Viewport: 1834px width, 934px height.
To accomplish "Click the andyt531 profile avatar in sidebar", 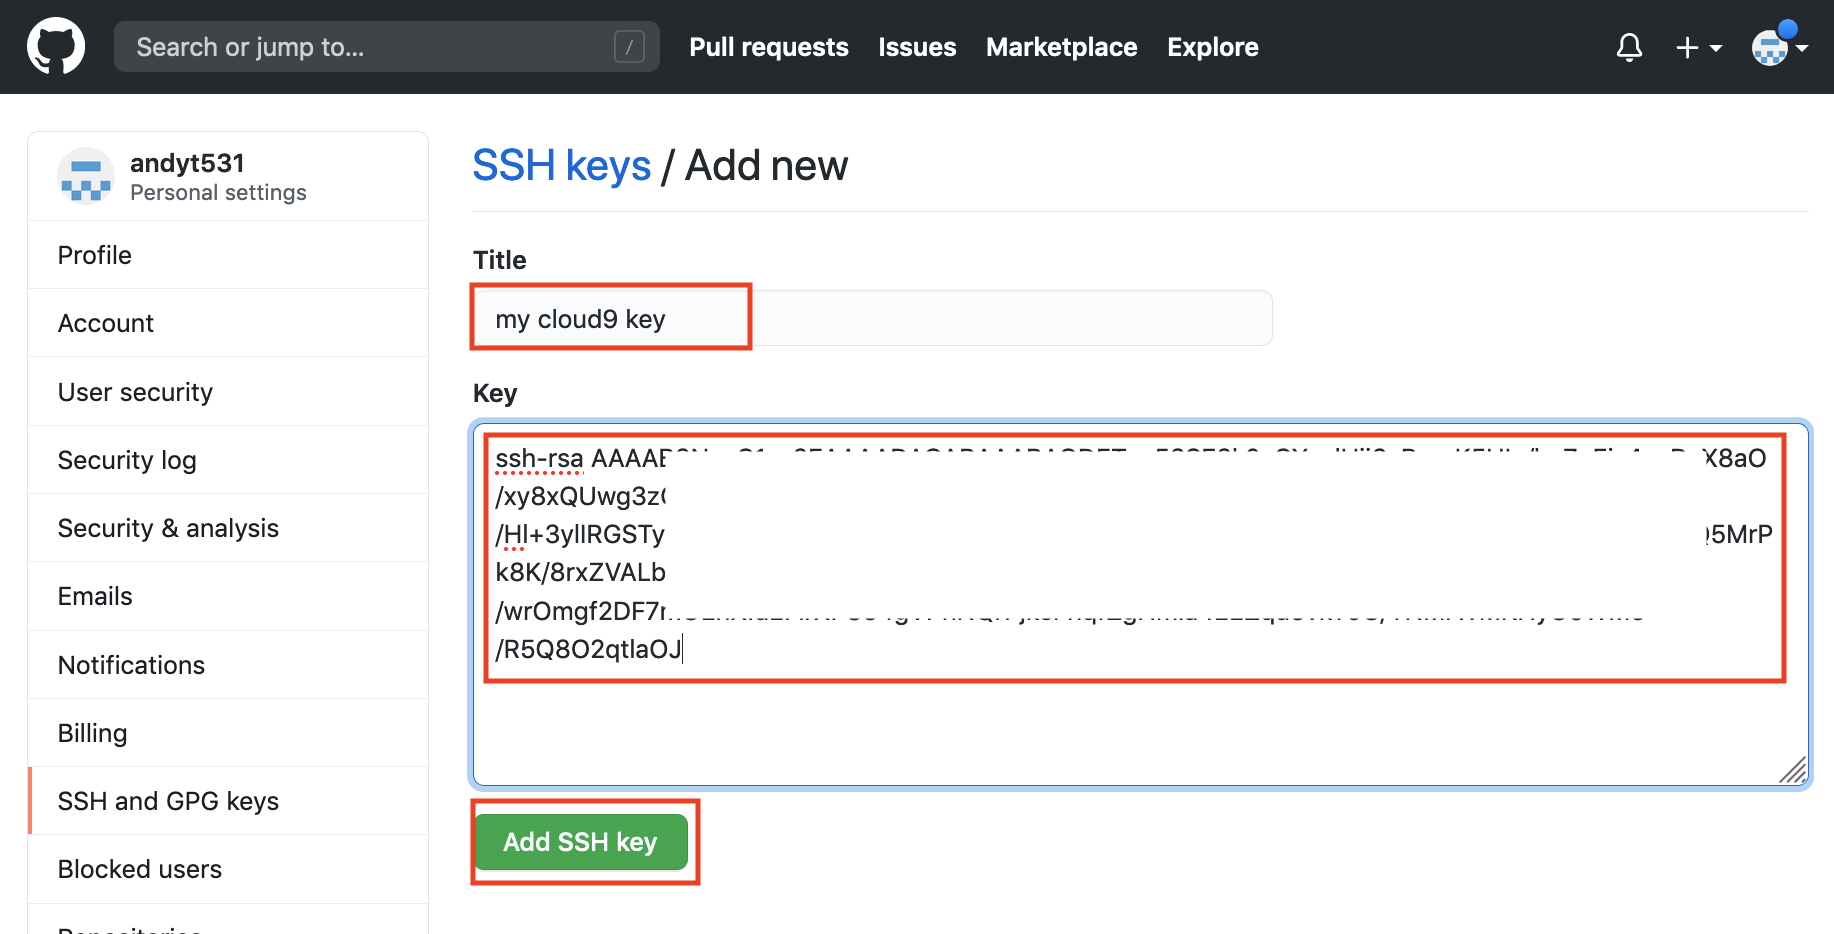I will pyautogui.click(x=85, y=176).
